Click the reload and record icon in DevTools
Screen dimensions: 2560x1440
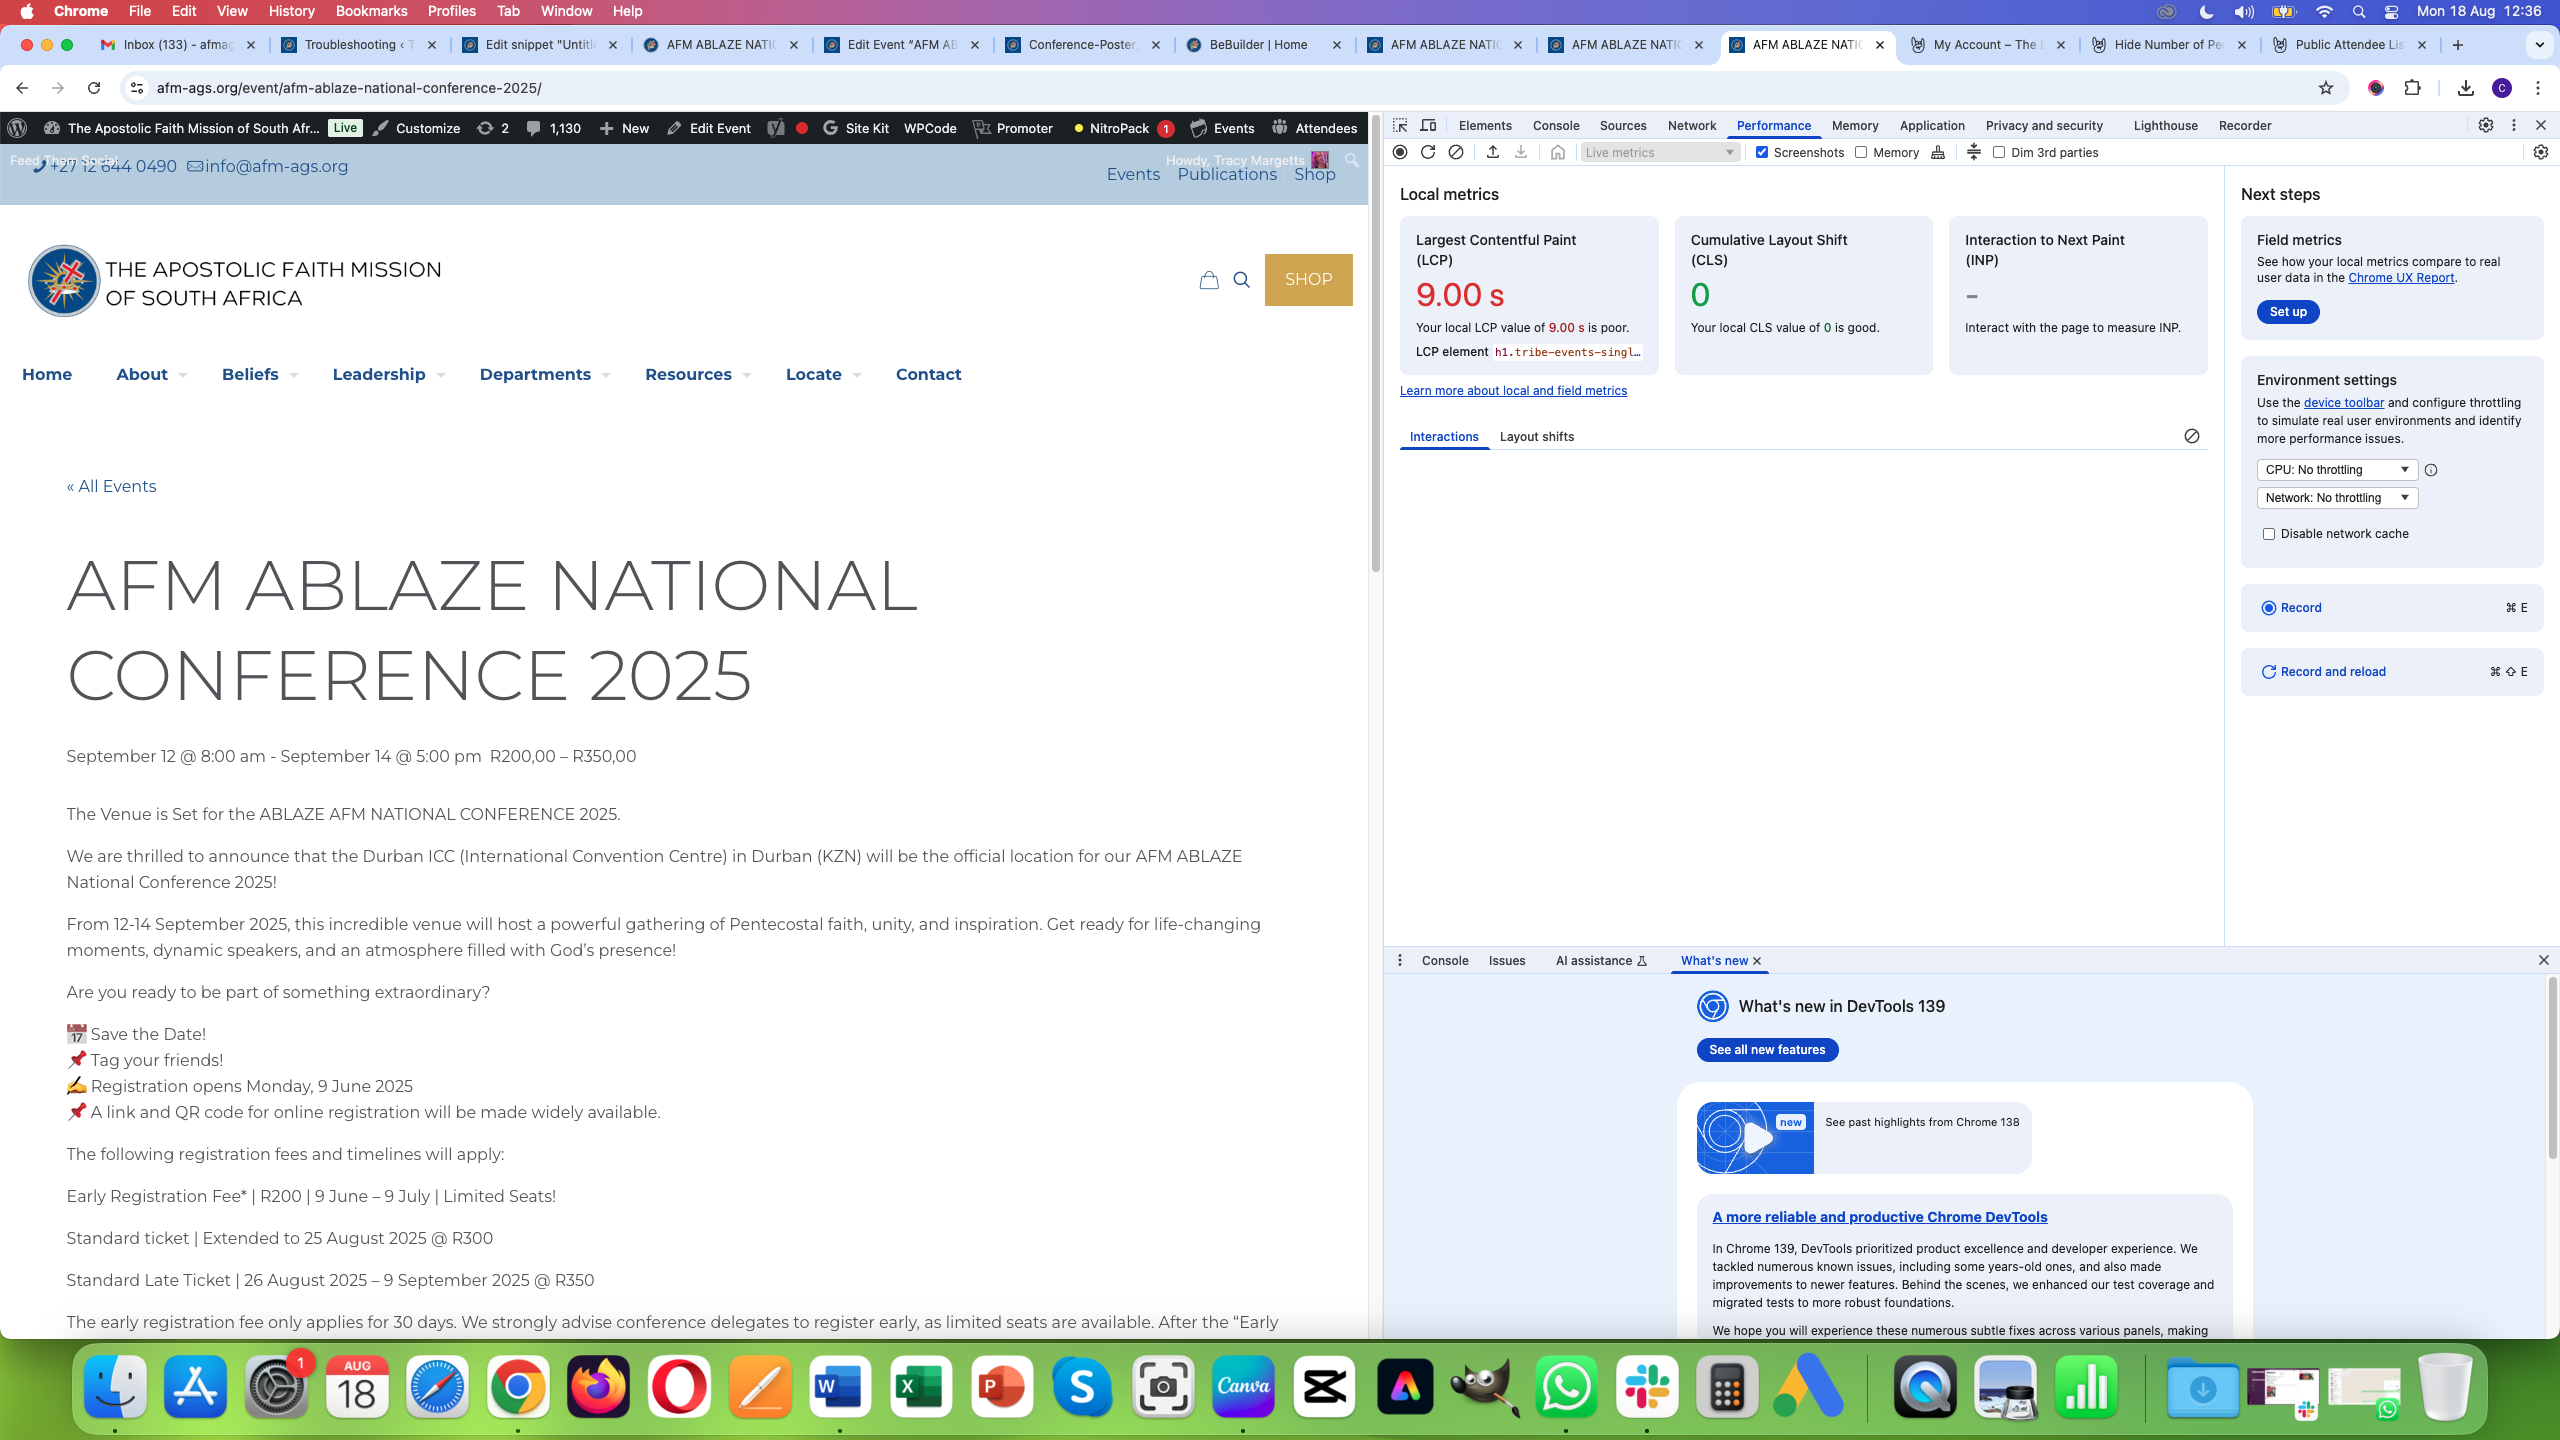[x=1428, y=152]
